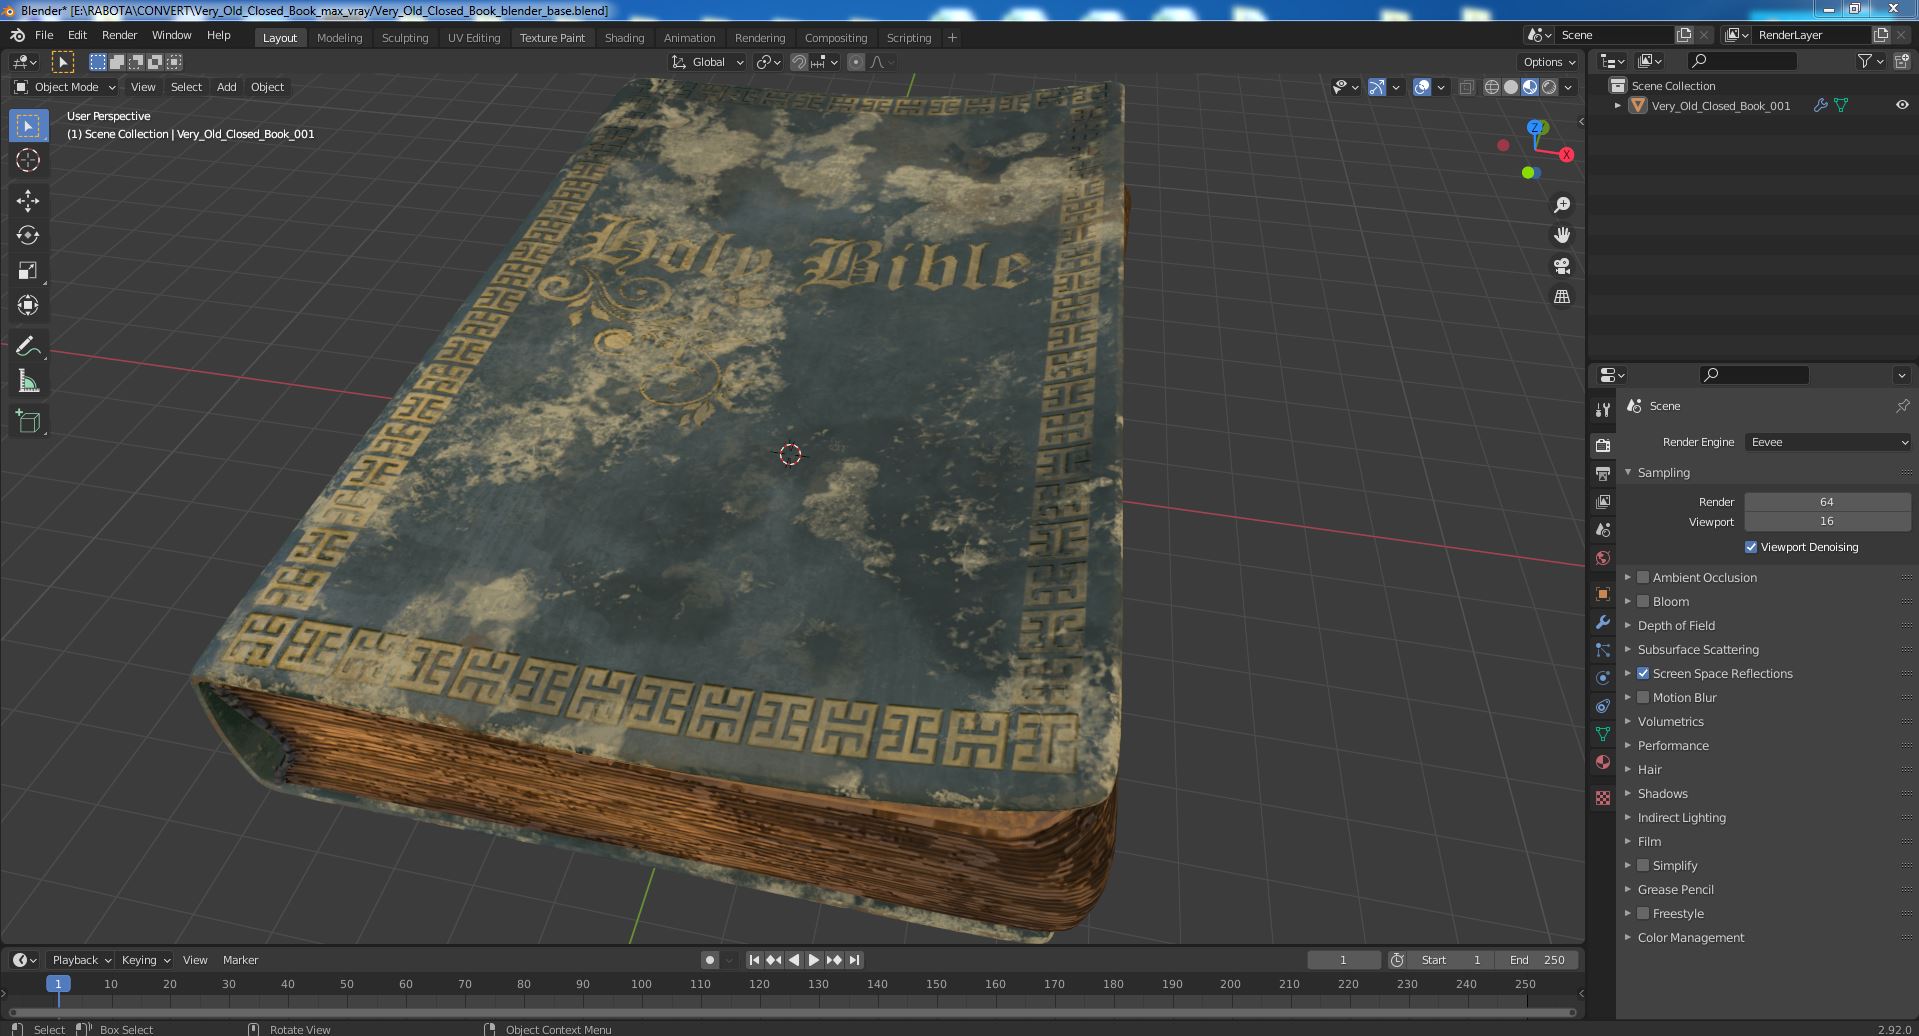Select the Measure tool
This screenshot has height=1036, width=1919.
tap(28, 382)
